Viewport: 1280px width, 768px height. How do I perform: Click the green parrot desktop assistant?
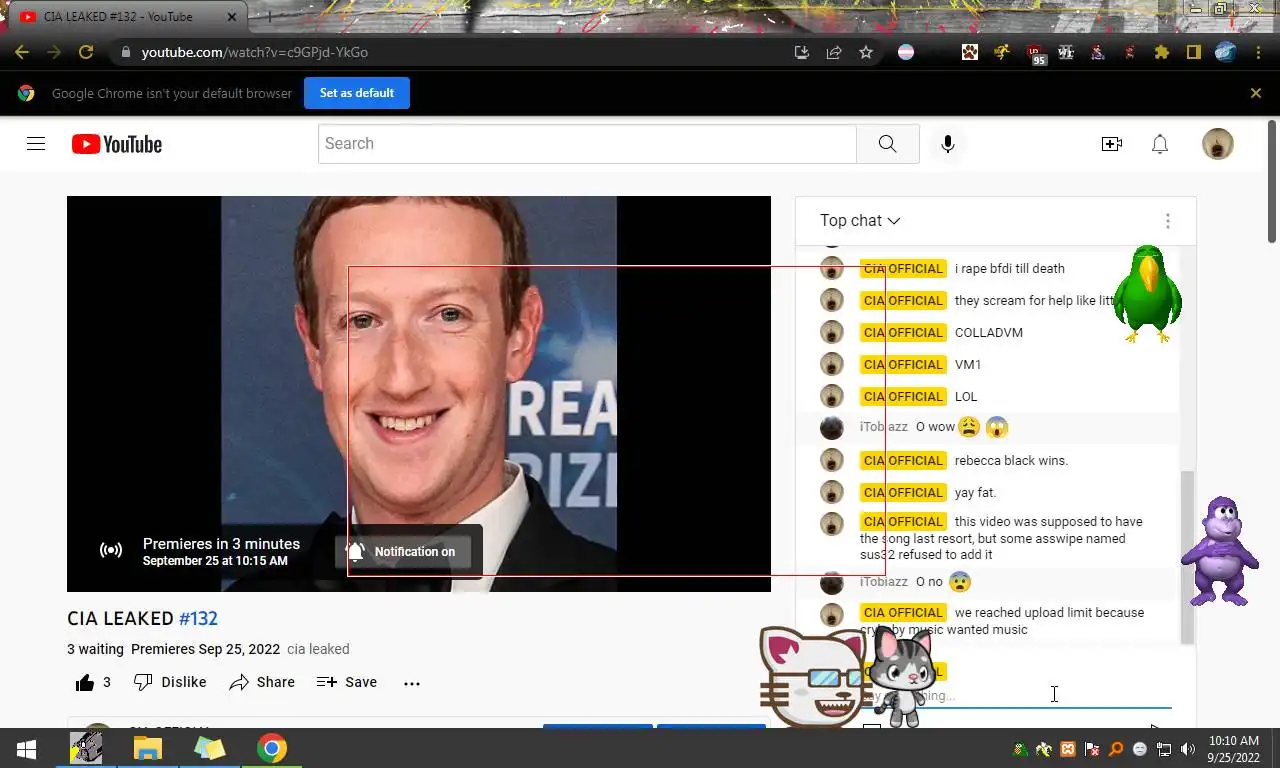tap(1148, 294)
